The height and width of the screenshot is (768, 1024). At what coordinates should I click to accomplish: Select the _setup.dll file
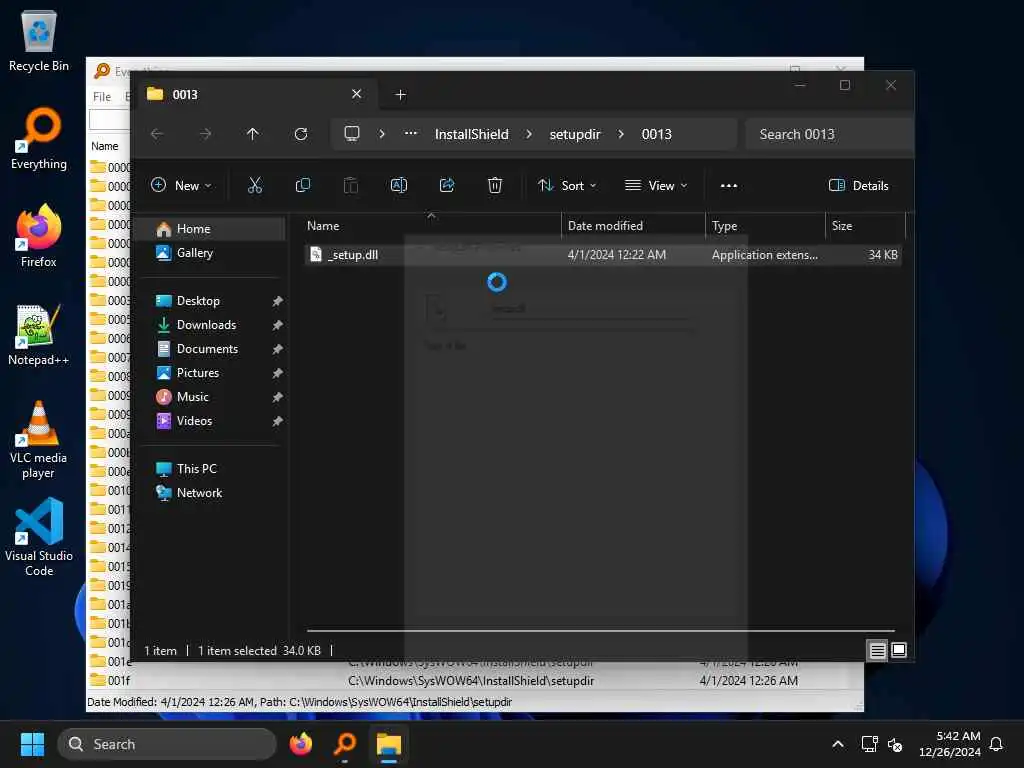coord(603,255)
